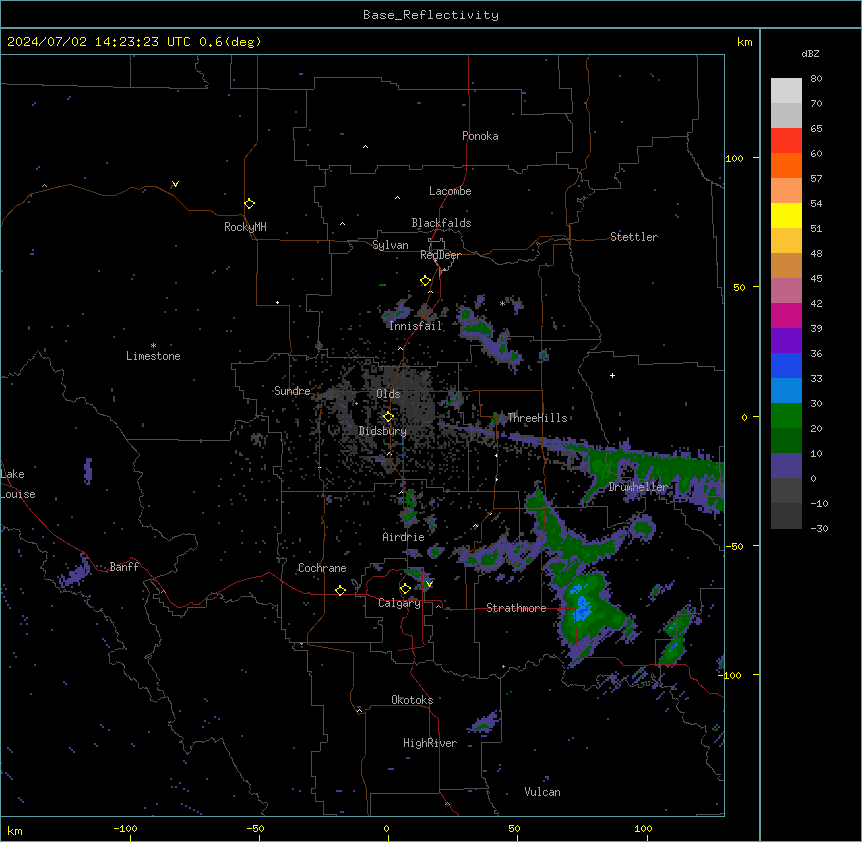Click the yellow diamond marker above RockyMH

pos(249,204)
